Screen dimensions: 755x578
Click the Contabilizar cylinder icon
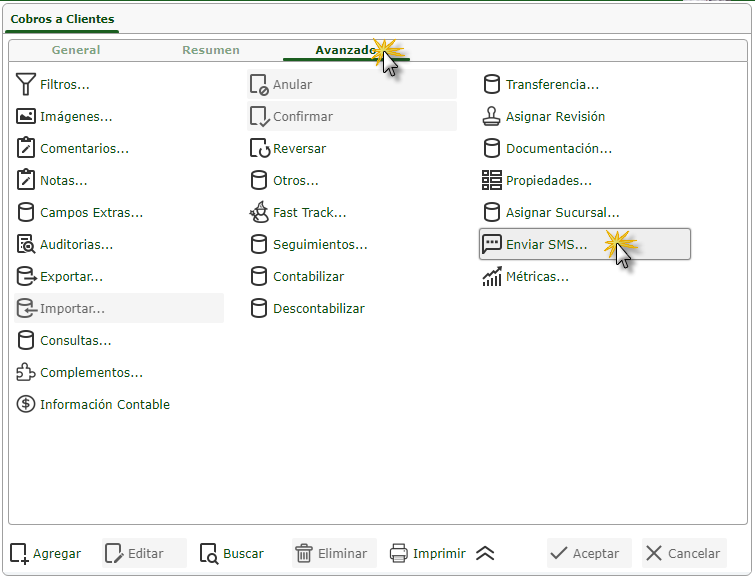tap(259, 276)
